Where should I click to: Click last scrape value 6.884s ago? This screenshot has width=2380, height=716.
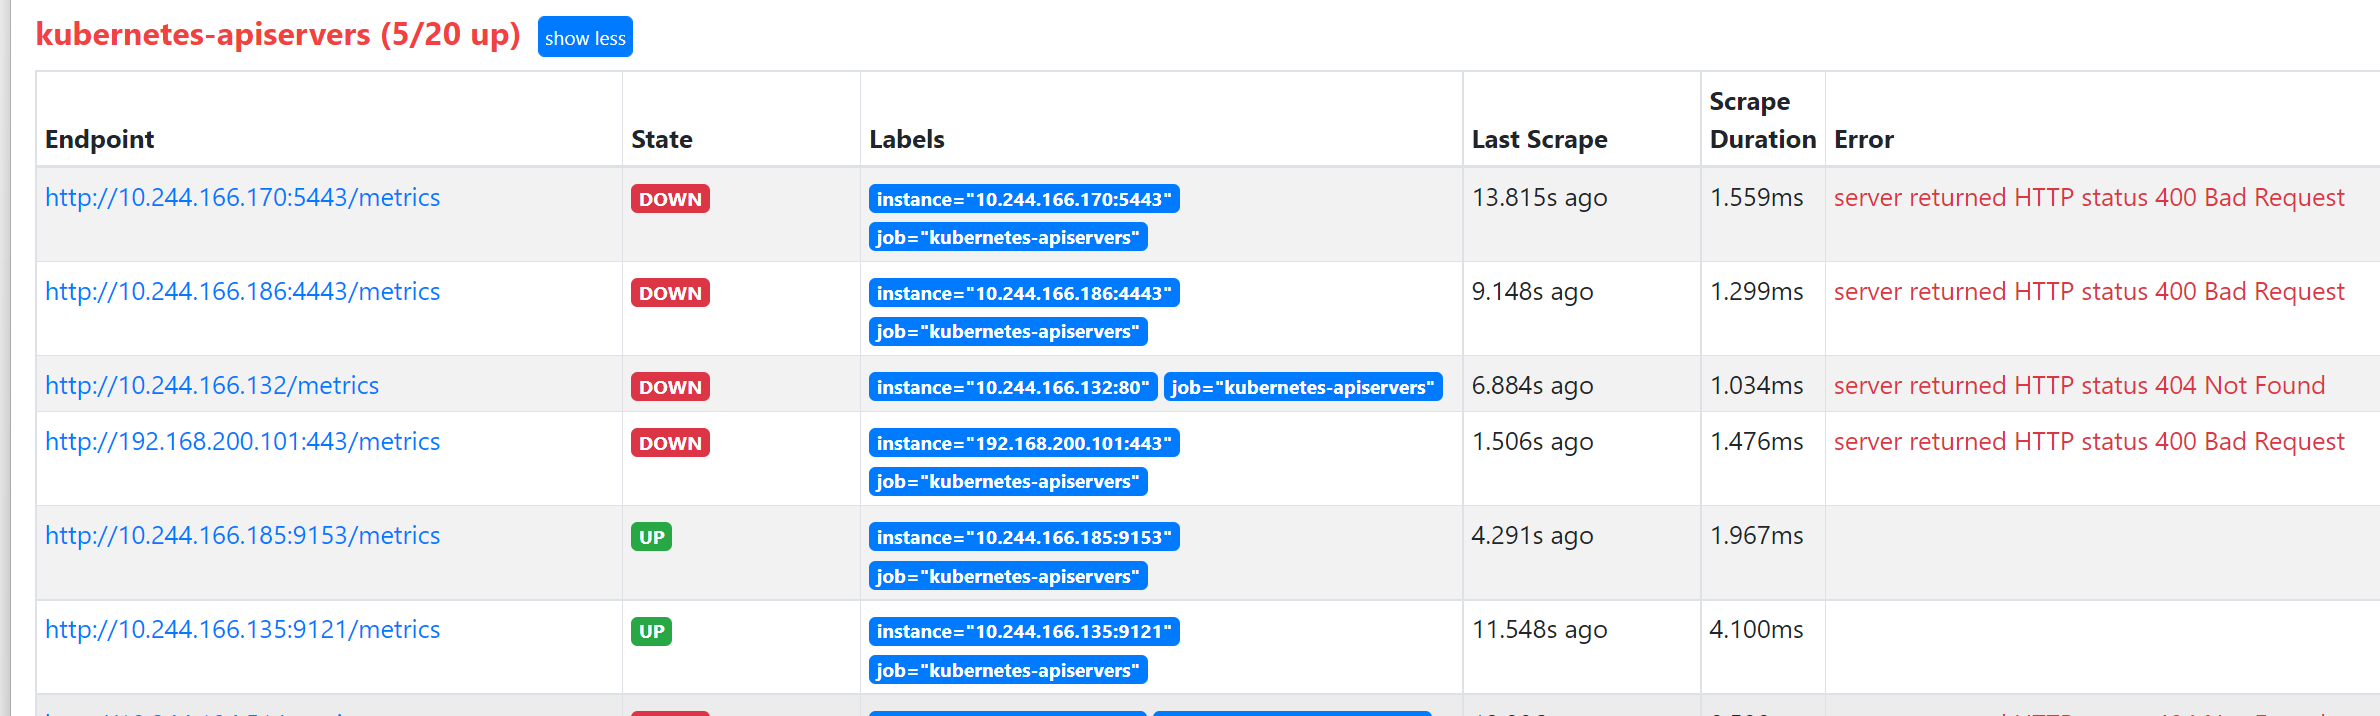pos(1533,385)
